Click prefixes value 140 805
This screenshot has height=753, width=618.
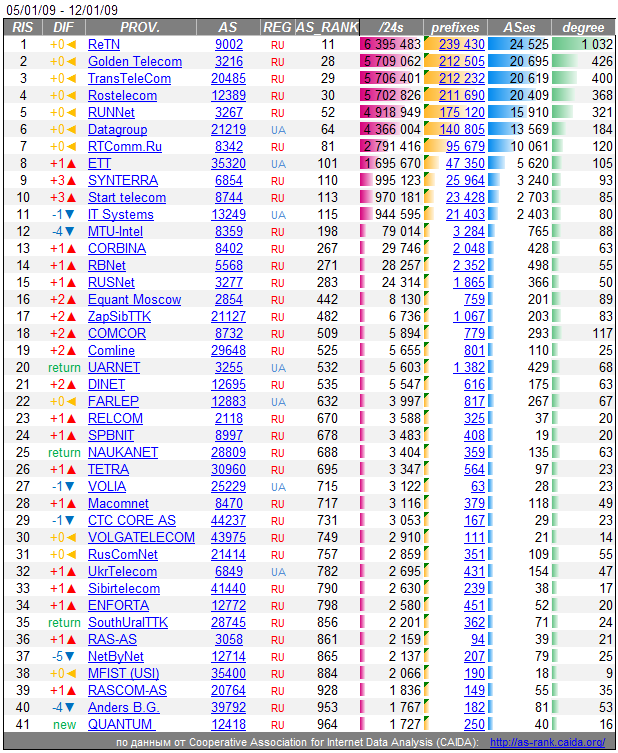tap(461, 130)
